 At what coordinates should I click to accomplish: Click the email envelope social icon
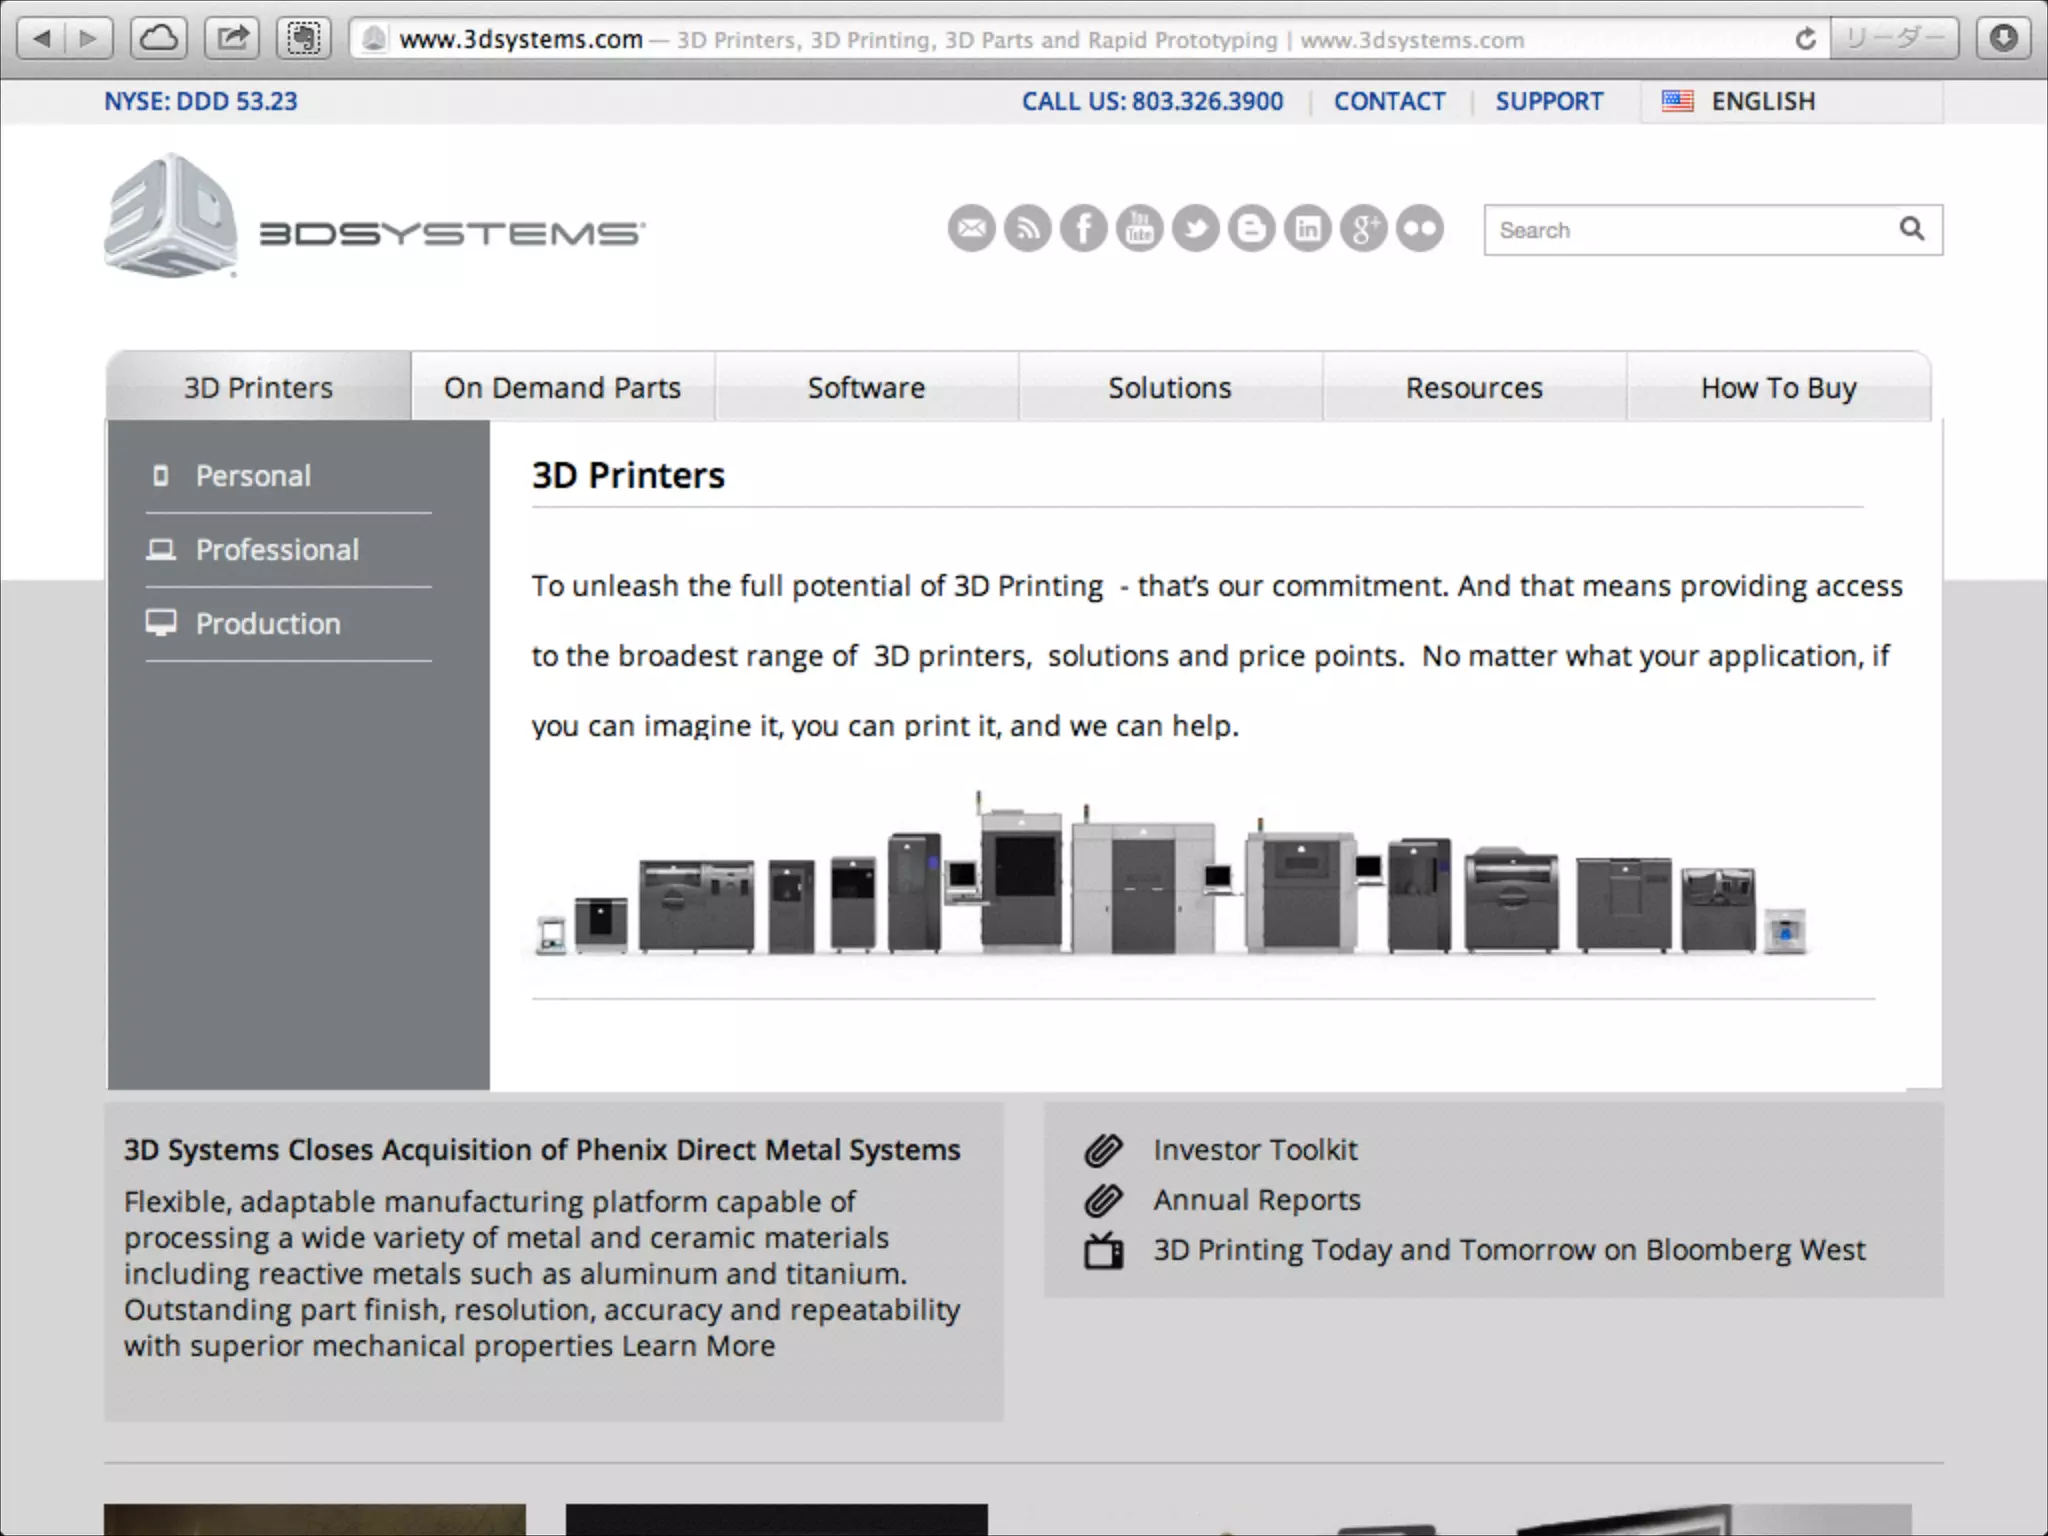(971, 229)
